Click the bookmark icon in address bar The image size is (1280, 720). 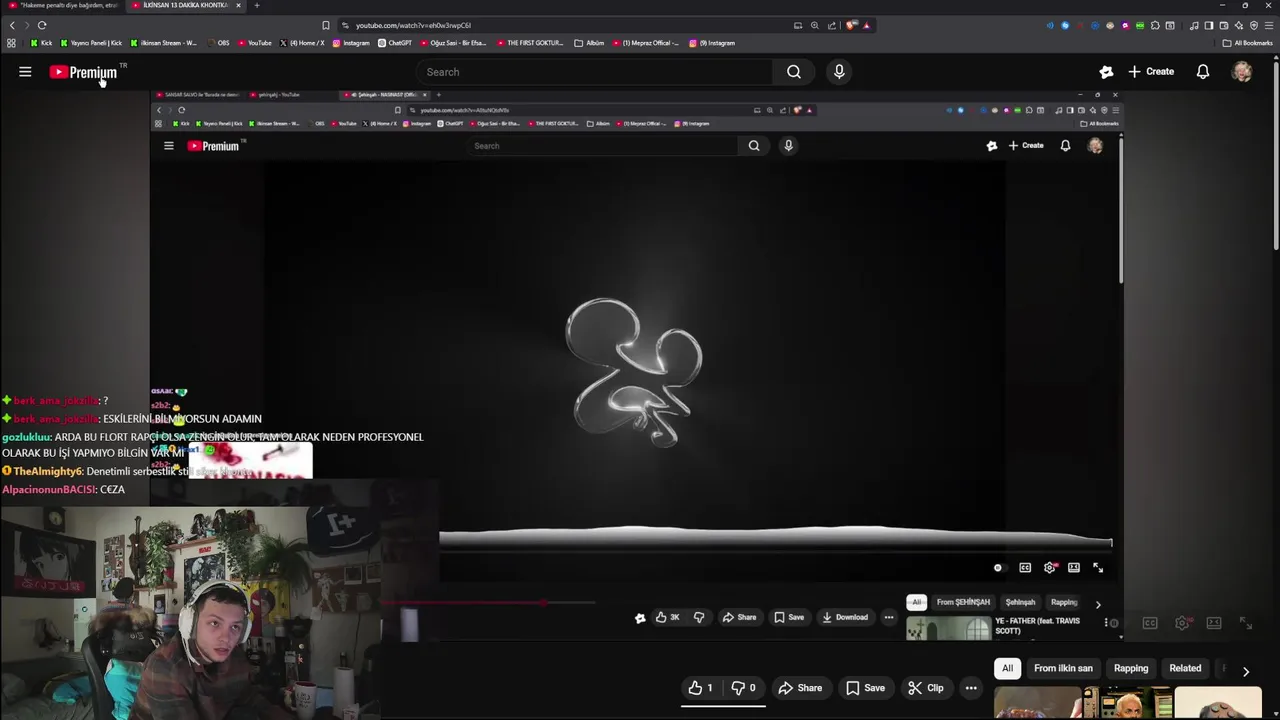tap(325, 25)
